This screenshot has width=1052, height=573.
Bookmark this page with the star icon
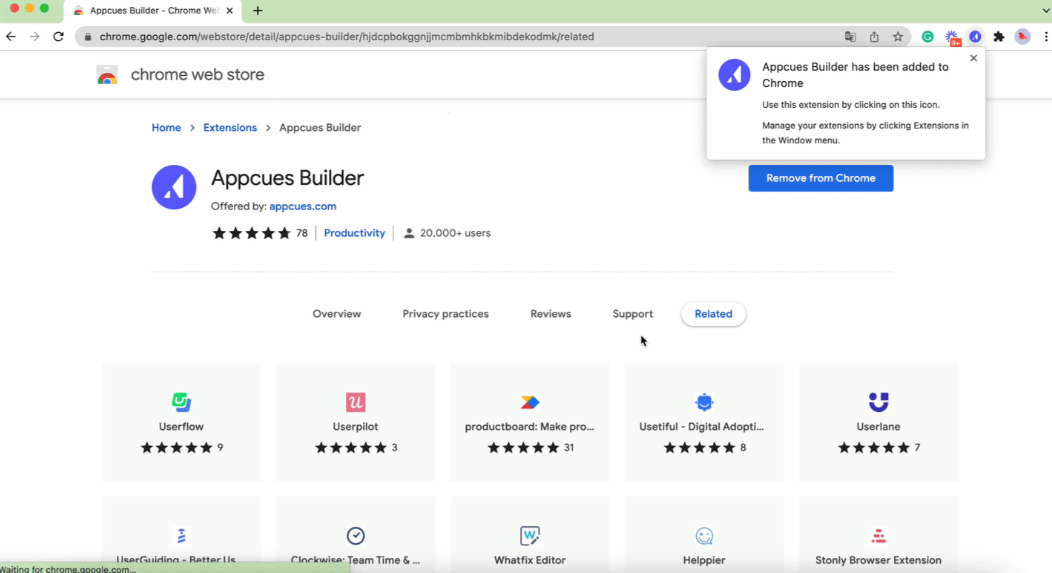point(898,37)
